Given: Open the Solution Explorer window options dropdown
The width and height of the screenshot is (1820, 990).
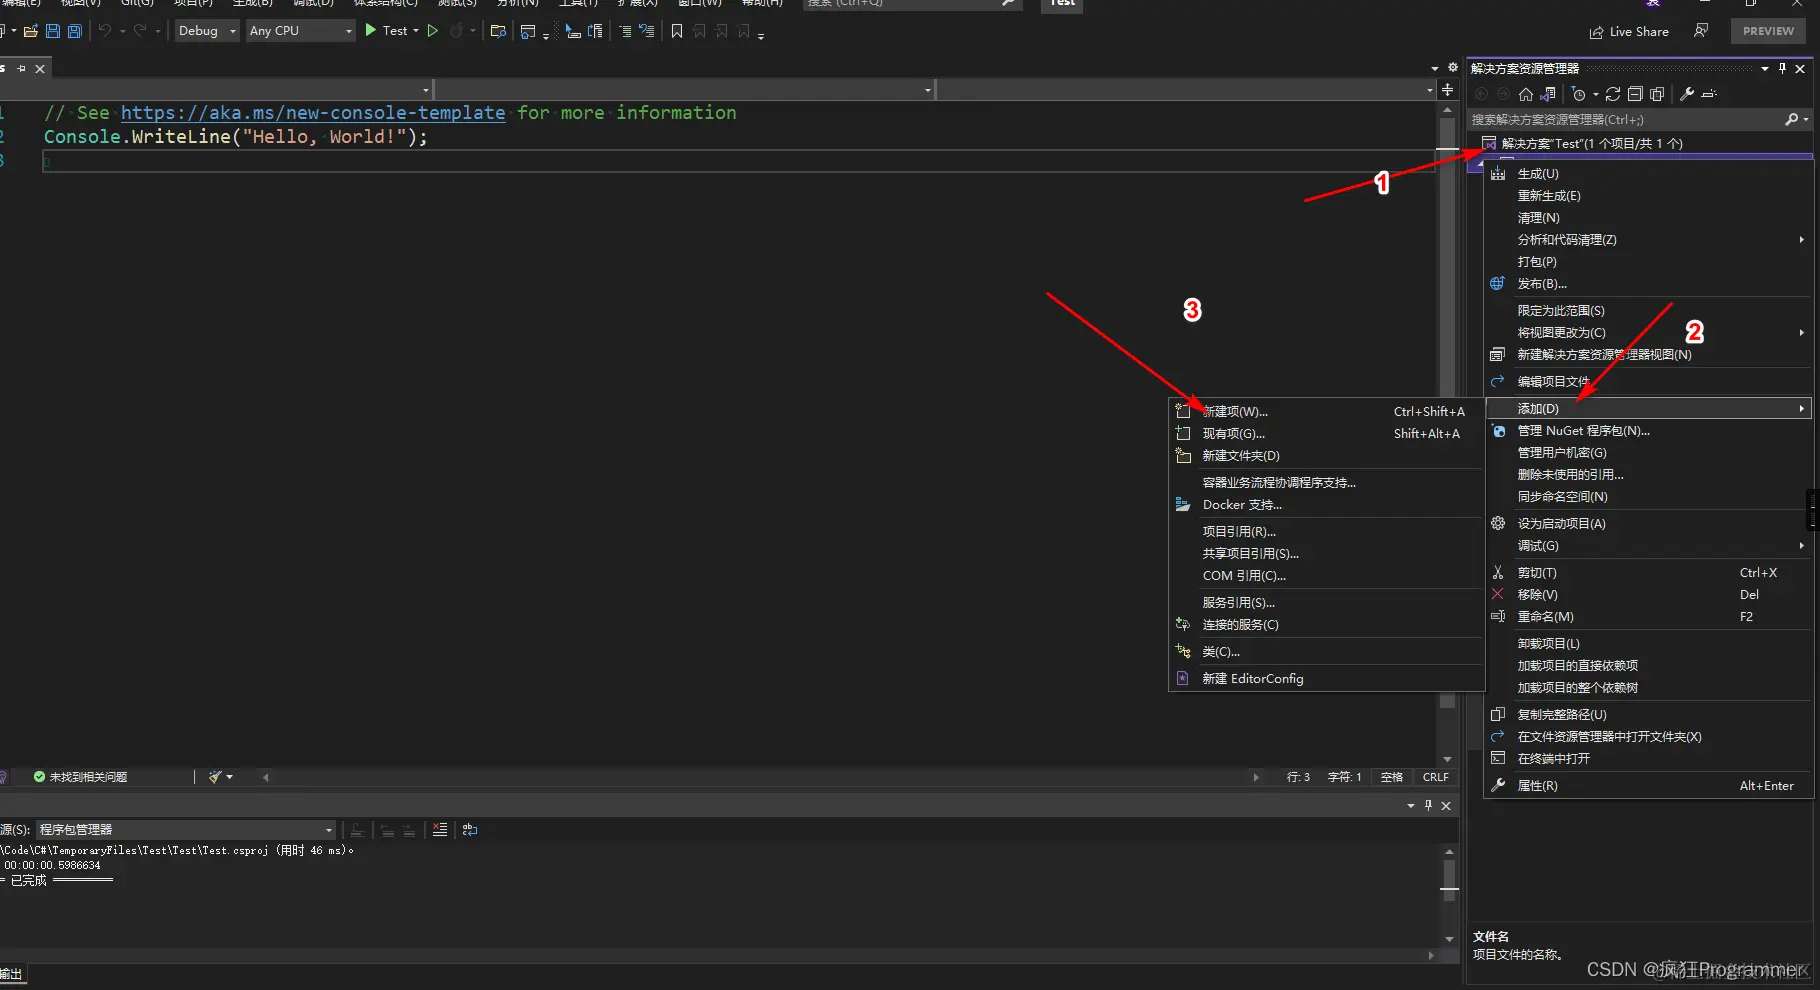Looking at the screenshot, I should [1765, 68].
